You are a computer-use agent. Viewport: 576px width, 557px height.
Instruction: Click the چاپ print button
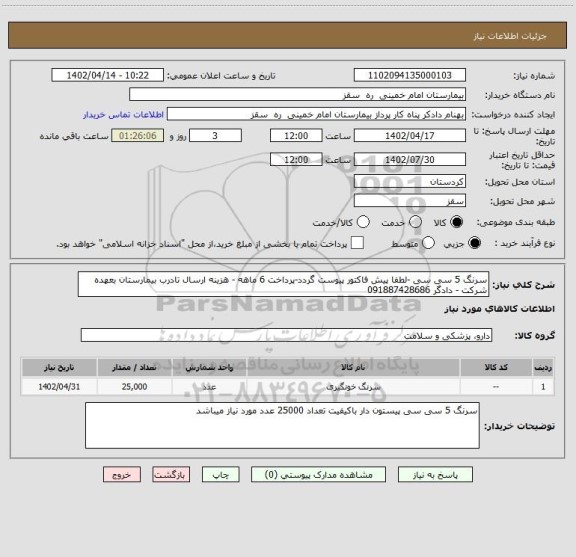(x=220, y=475)
